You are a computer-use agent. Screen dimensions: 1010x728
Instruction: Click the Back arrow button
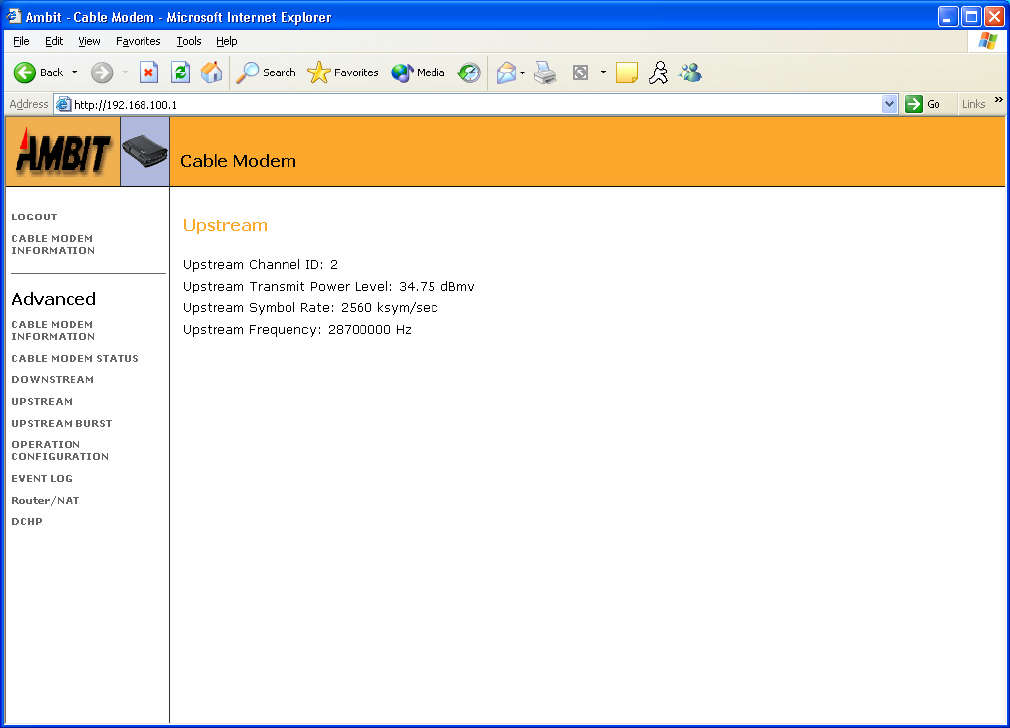pos(39,73)
